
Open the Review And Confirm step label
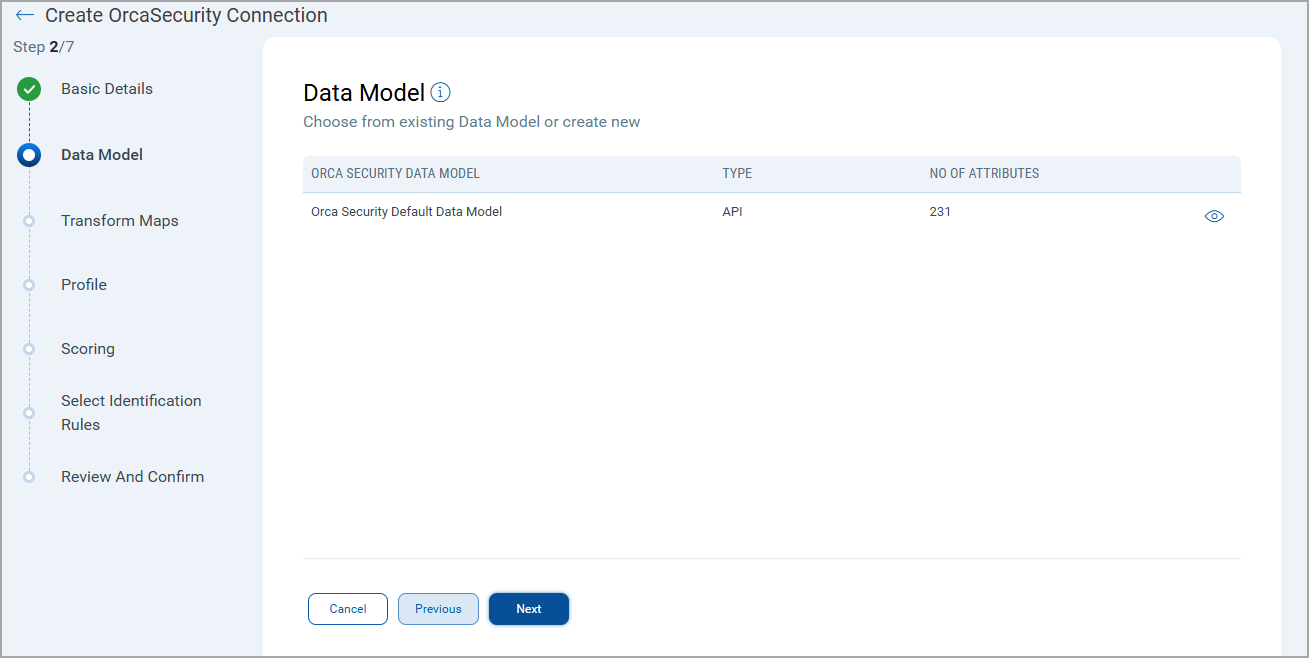pos(132,477)
